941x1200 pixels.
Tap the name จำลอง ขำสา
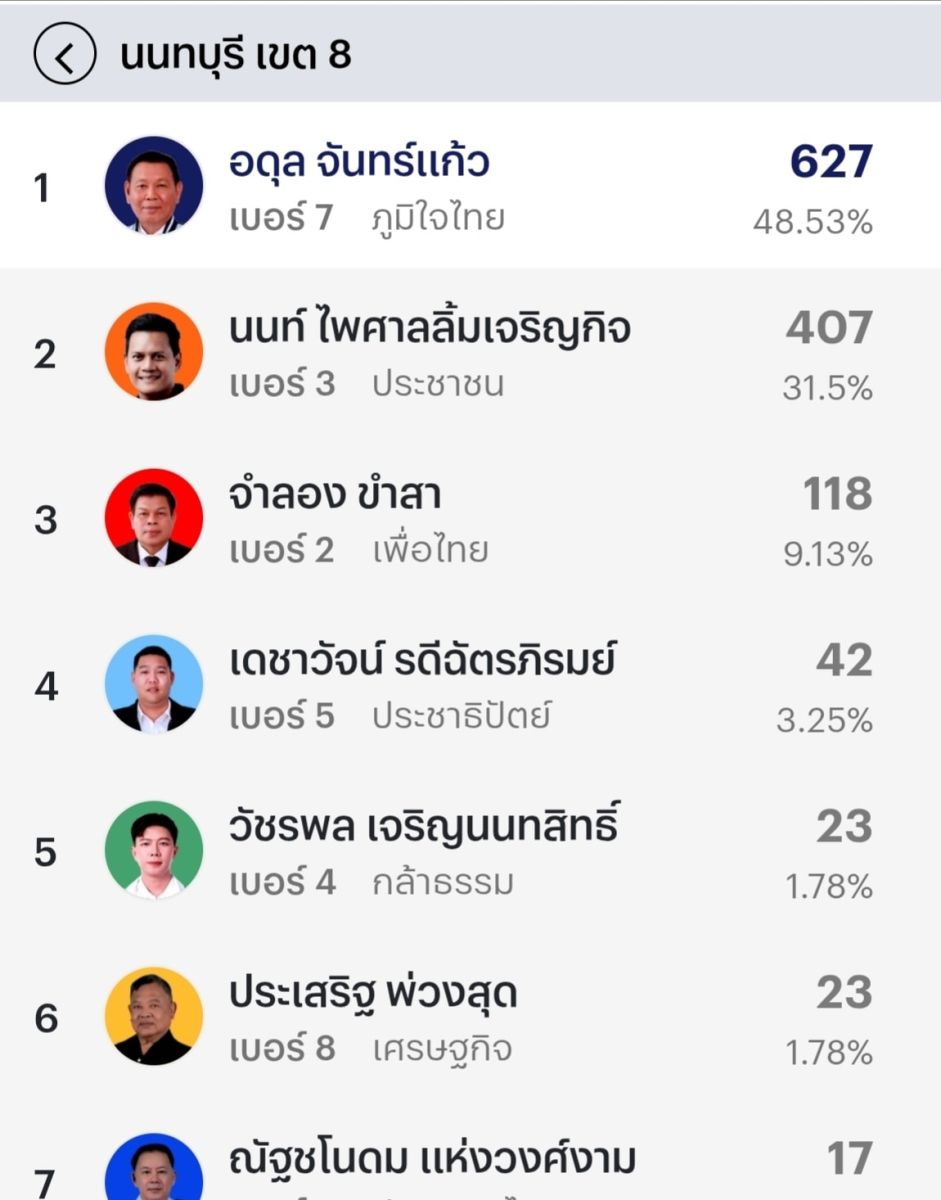click(335, 494)
